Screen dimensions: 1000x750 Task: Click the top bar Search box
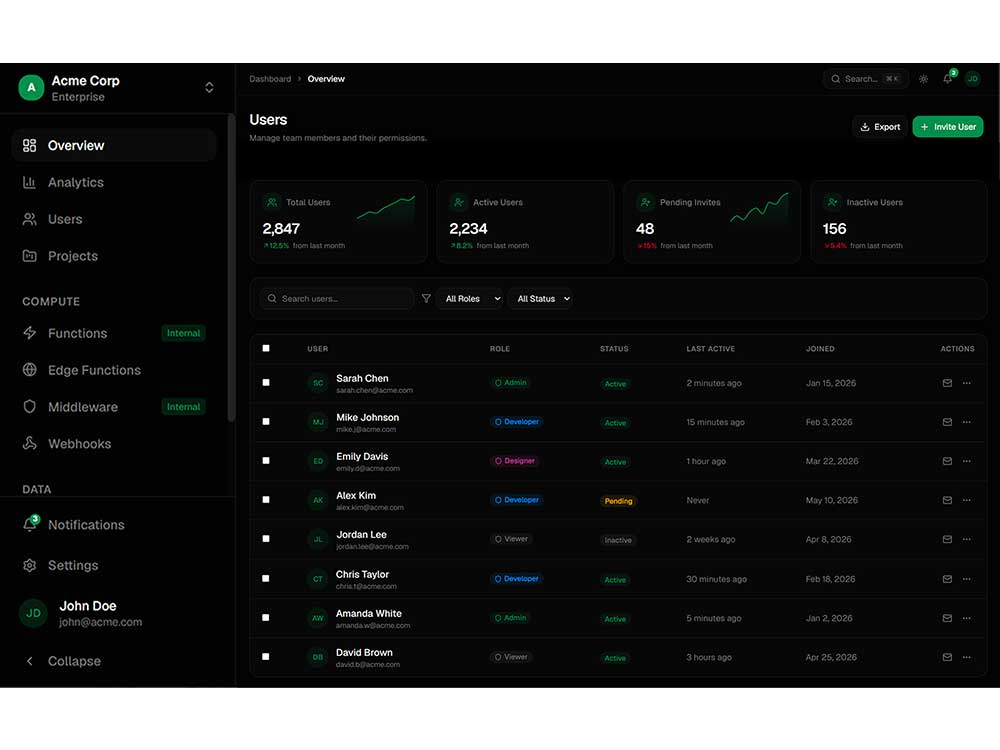[866, 79]
